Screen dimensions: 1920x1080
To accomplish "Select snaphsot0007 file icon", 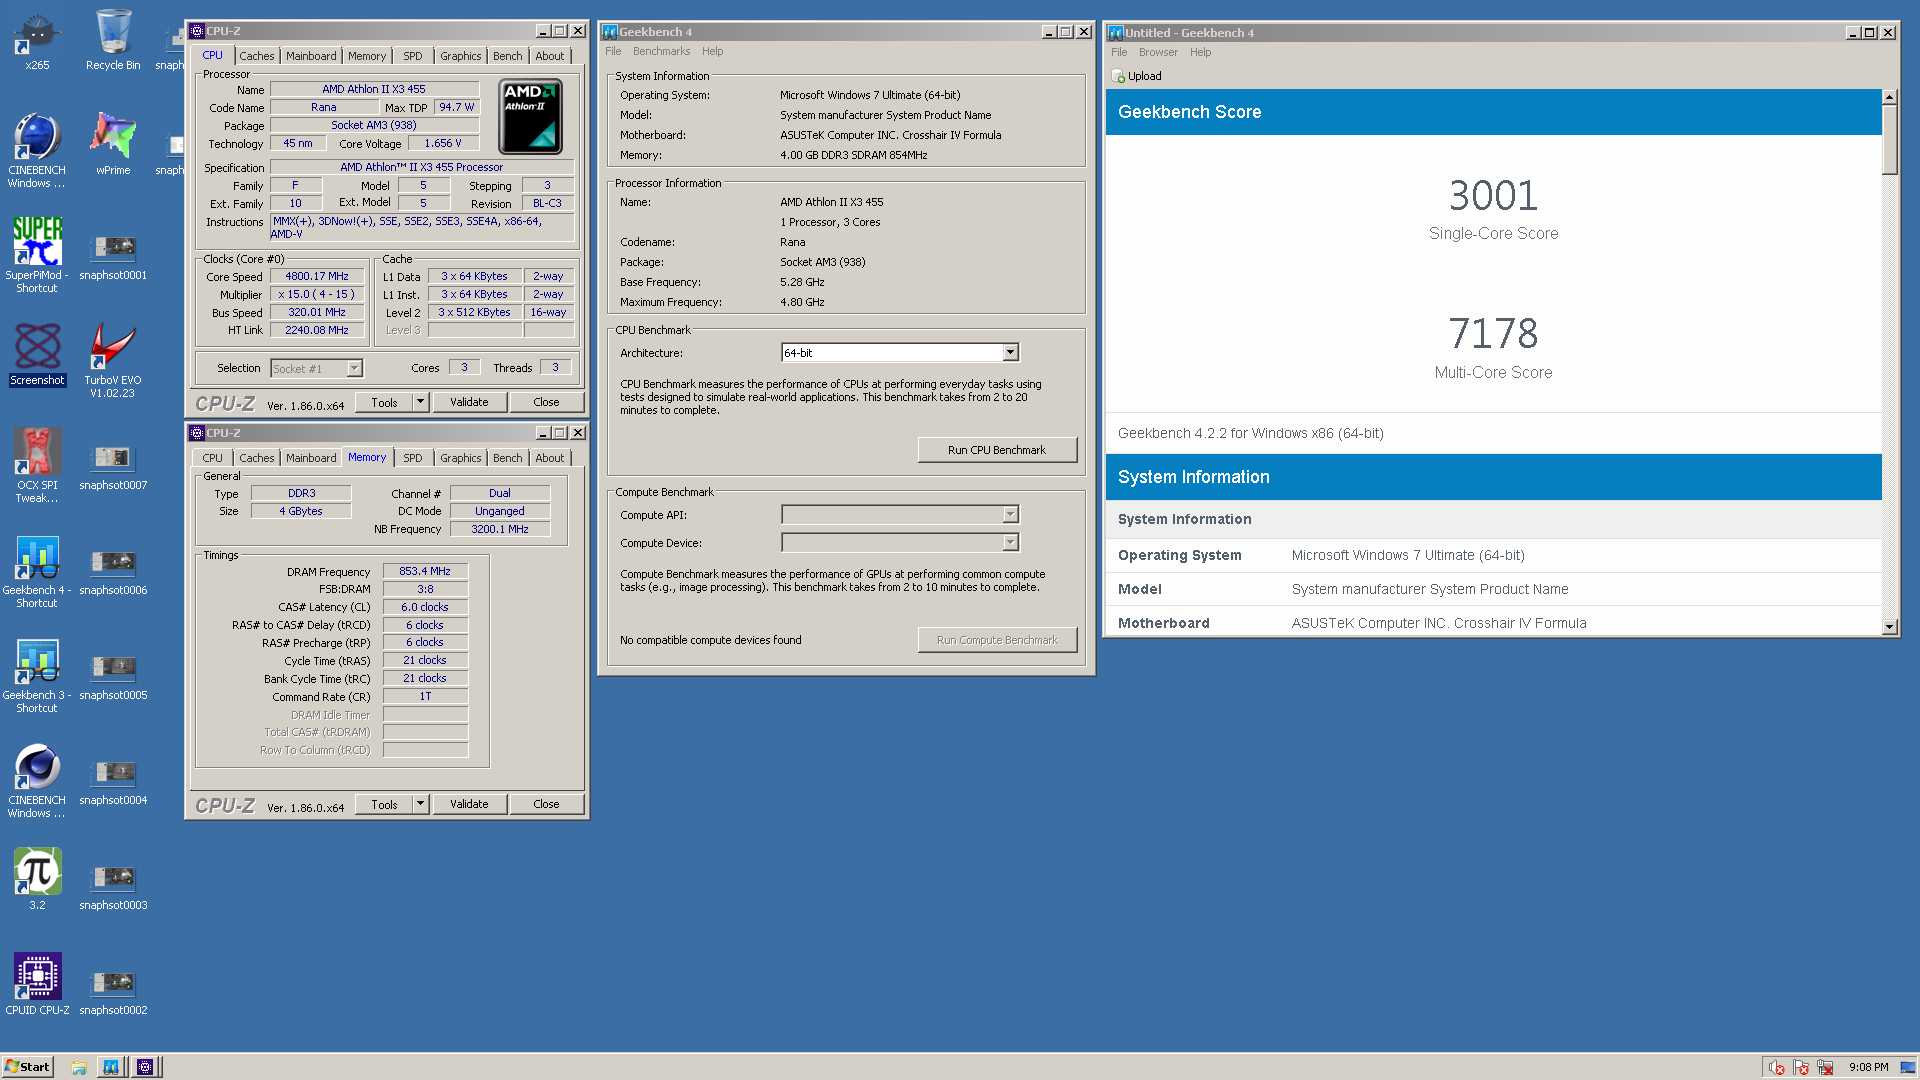I will 113,466.
